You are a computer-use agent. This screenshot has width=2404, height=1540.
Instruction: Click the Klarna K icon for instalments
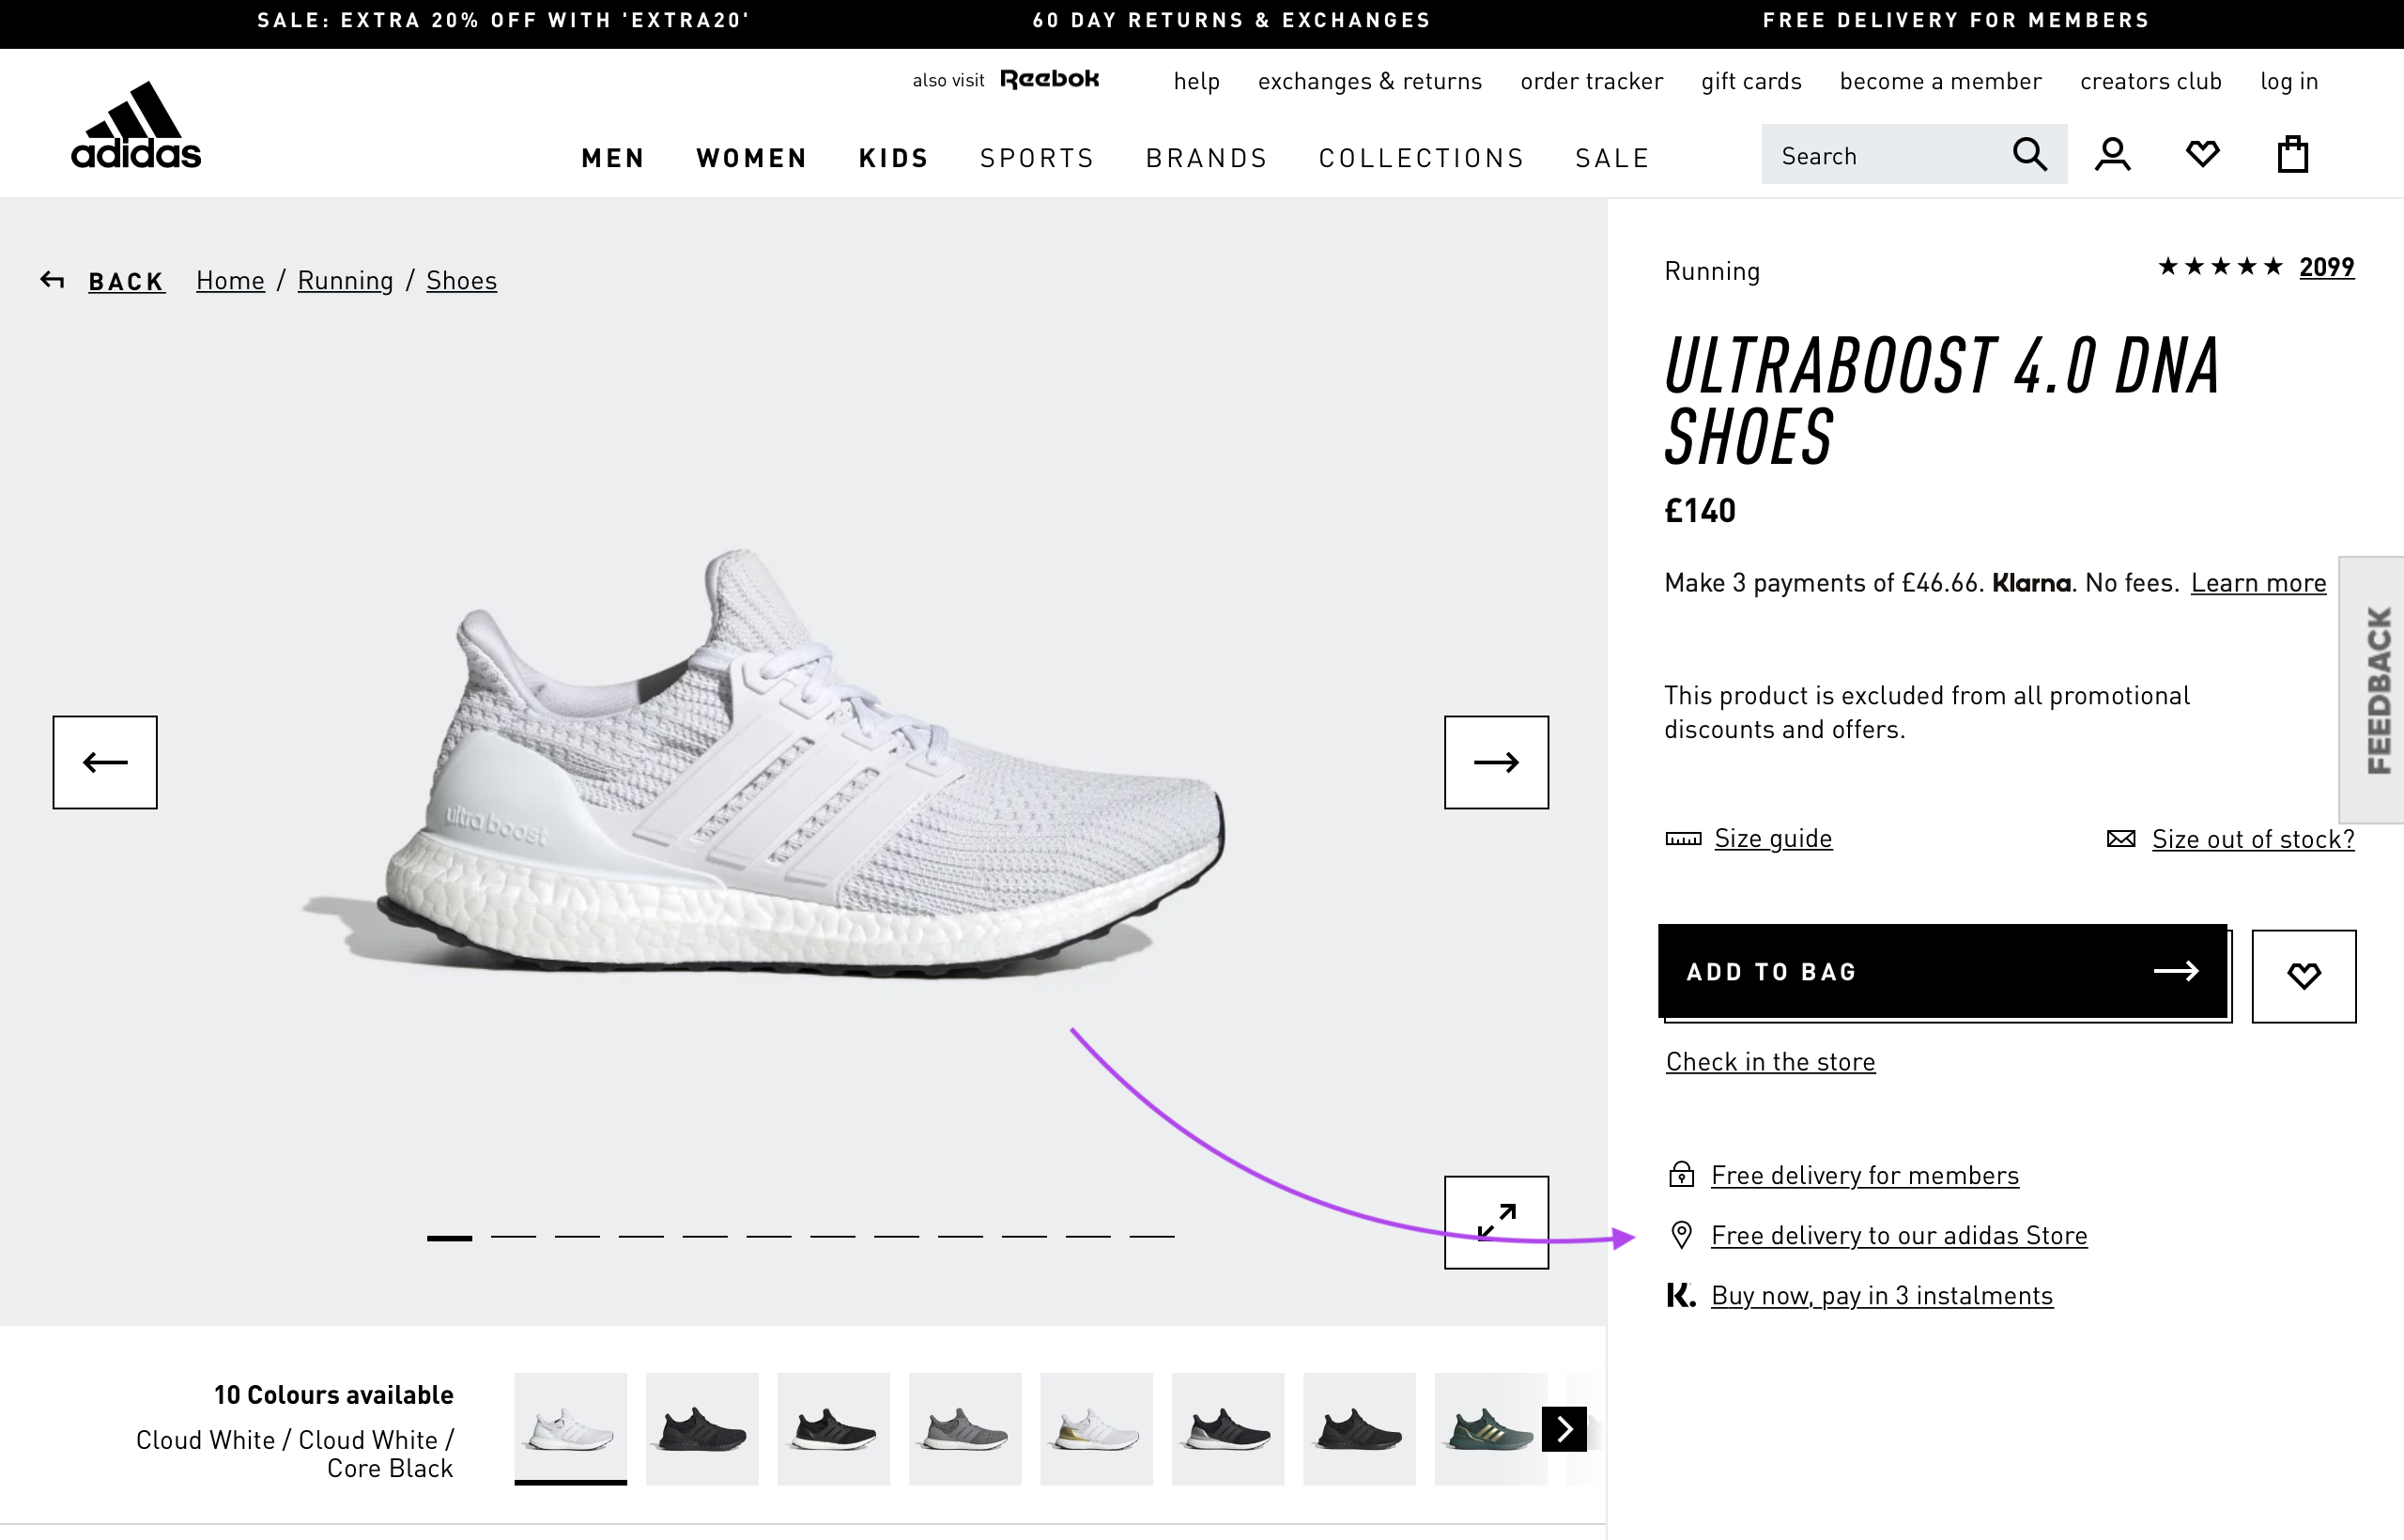tap(1680, 1293)
